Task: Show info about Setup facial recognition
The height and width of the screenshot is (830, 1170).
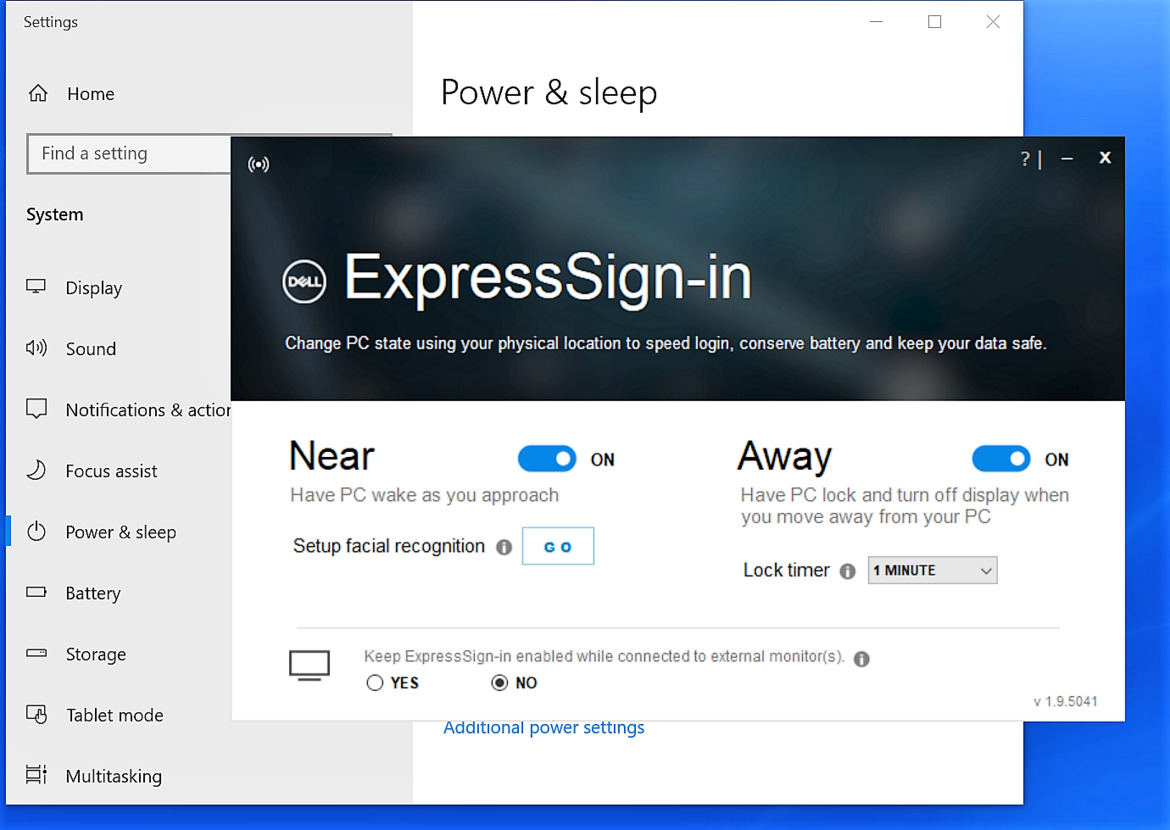Action: tap(504, 547)
